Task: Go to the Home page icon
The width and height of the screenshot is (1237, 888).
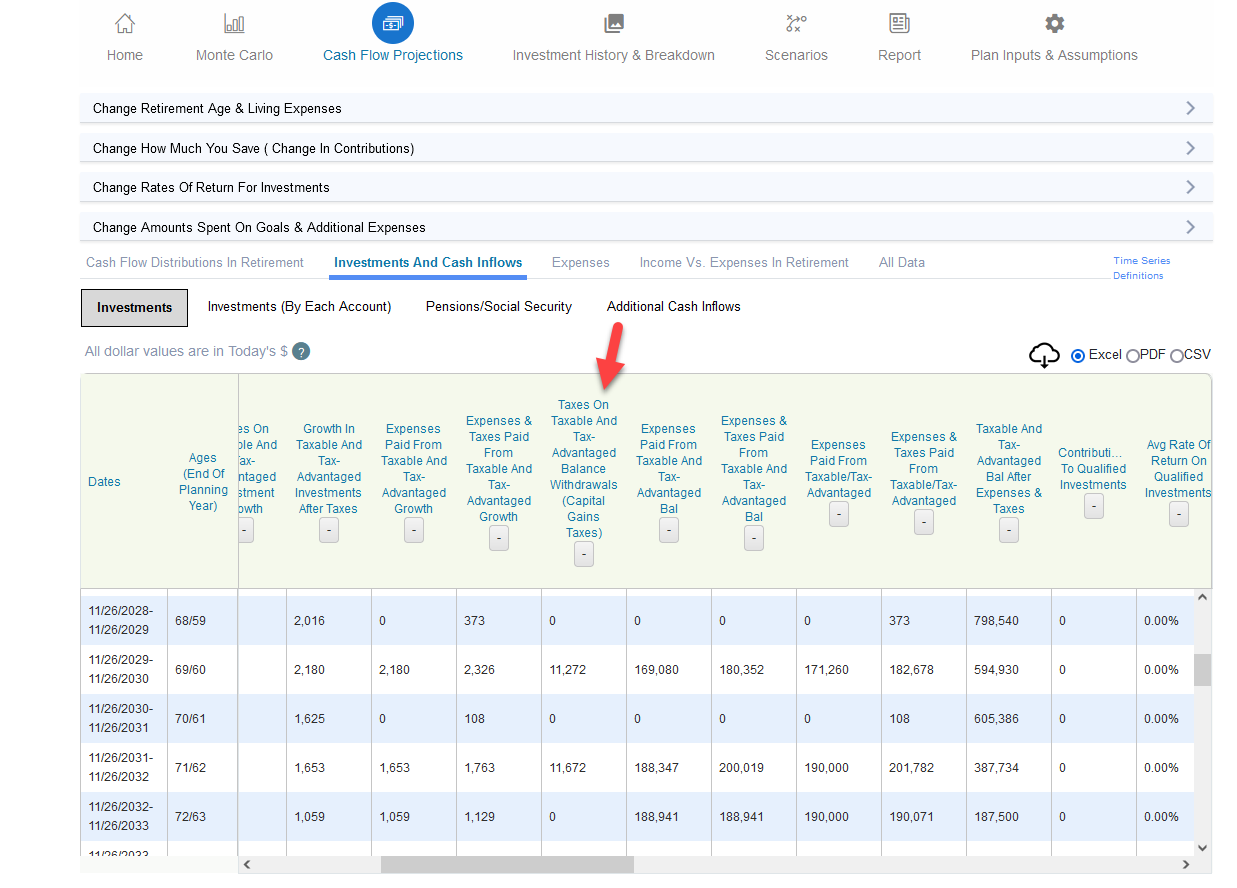Action: tap(125, 23)
